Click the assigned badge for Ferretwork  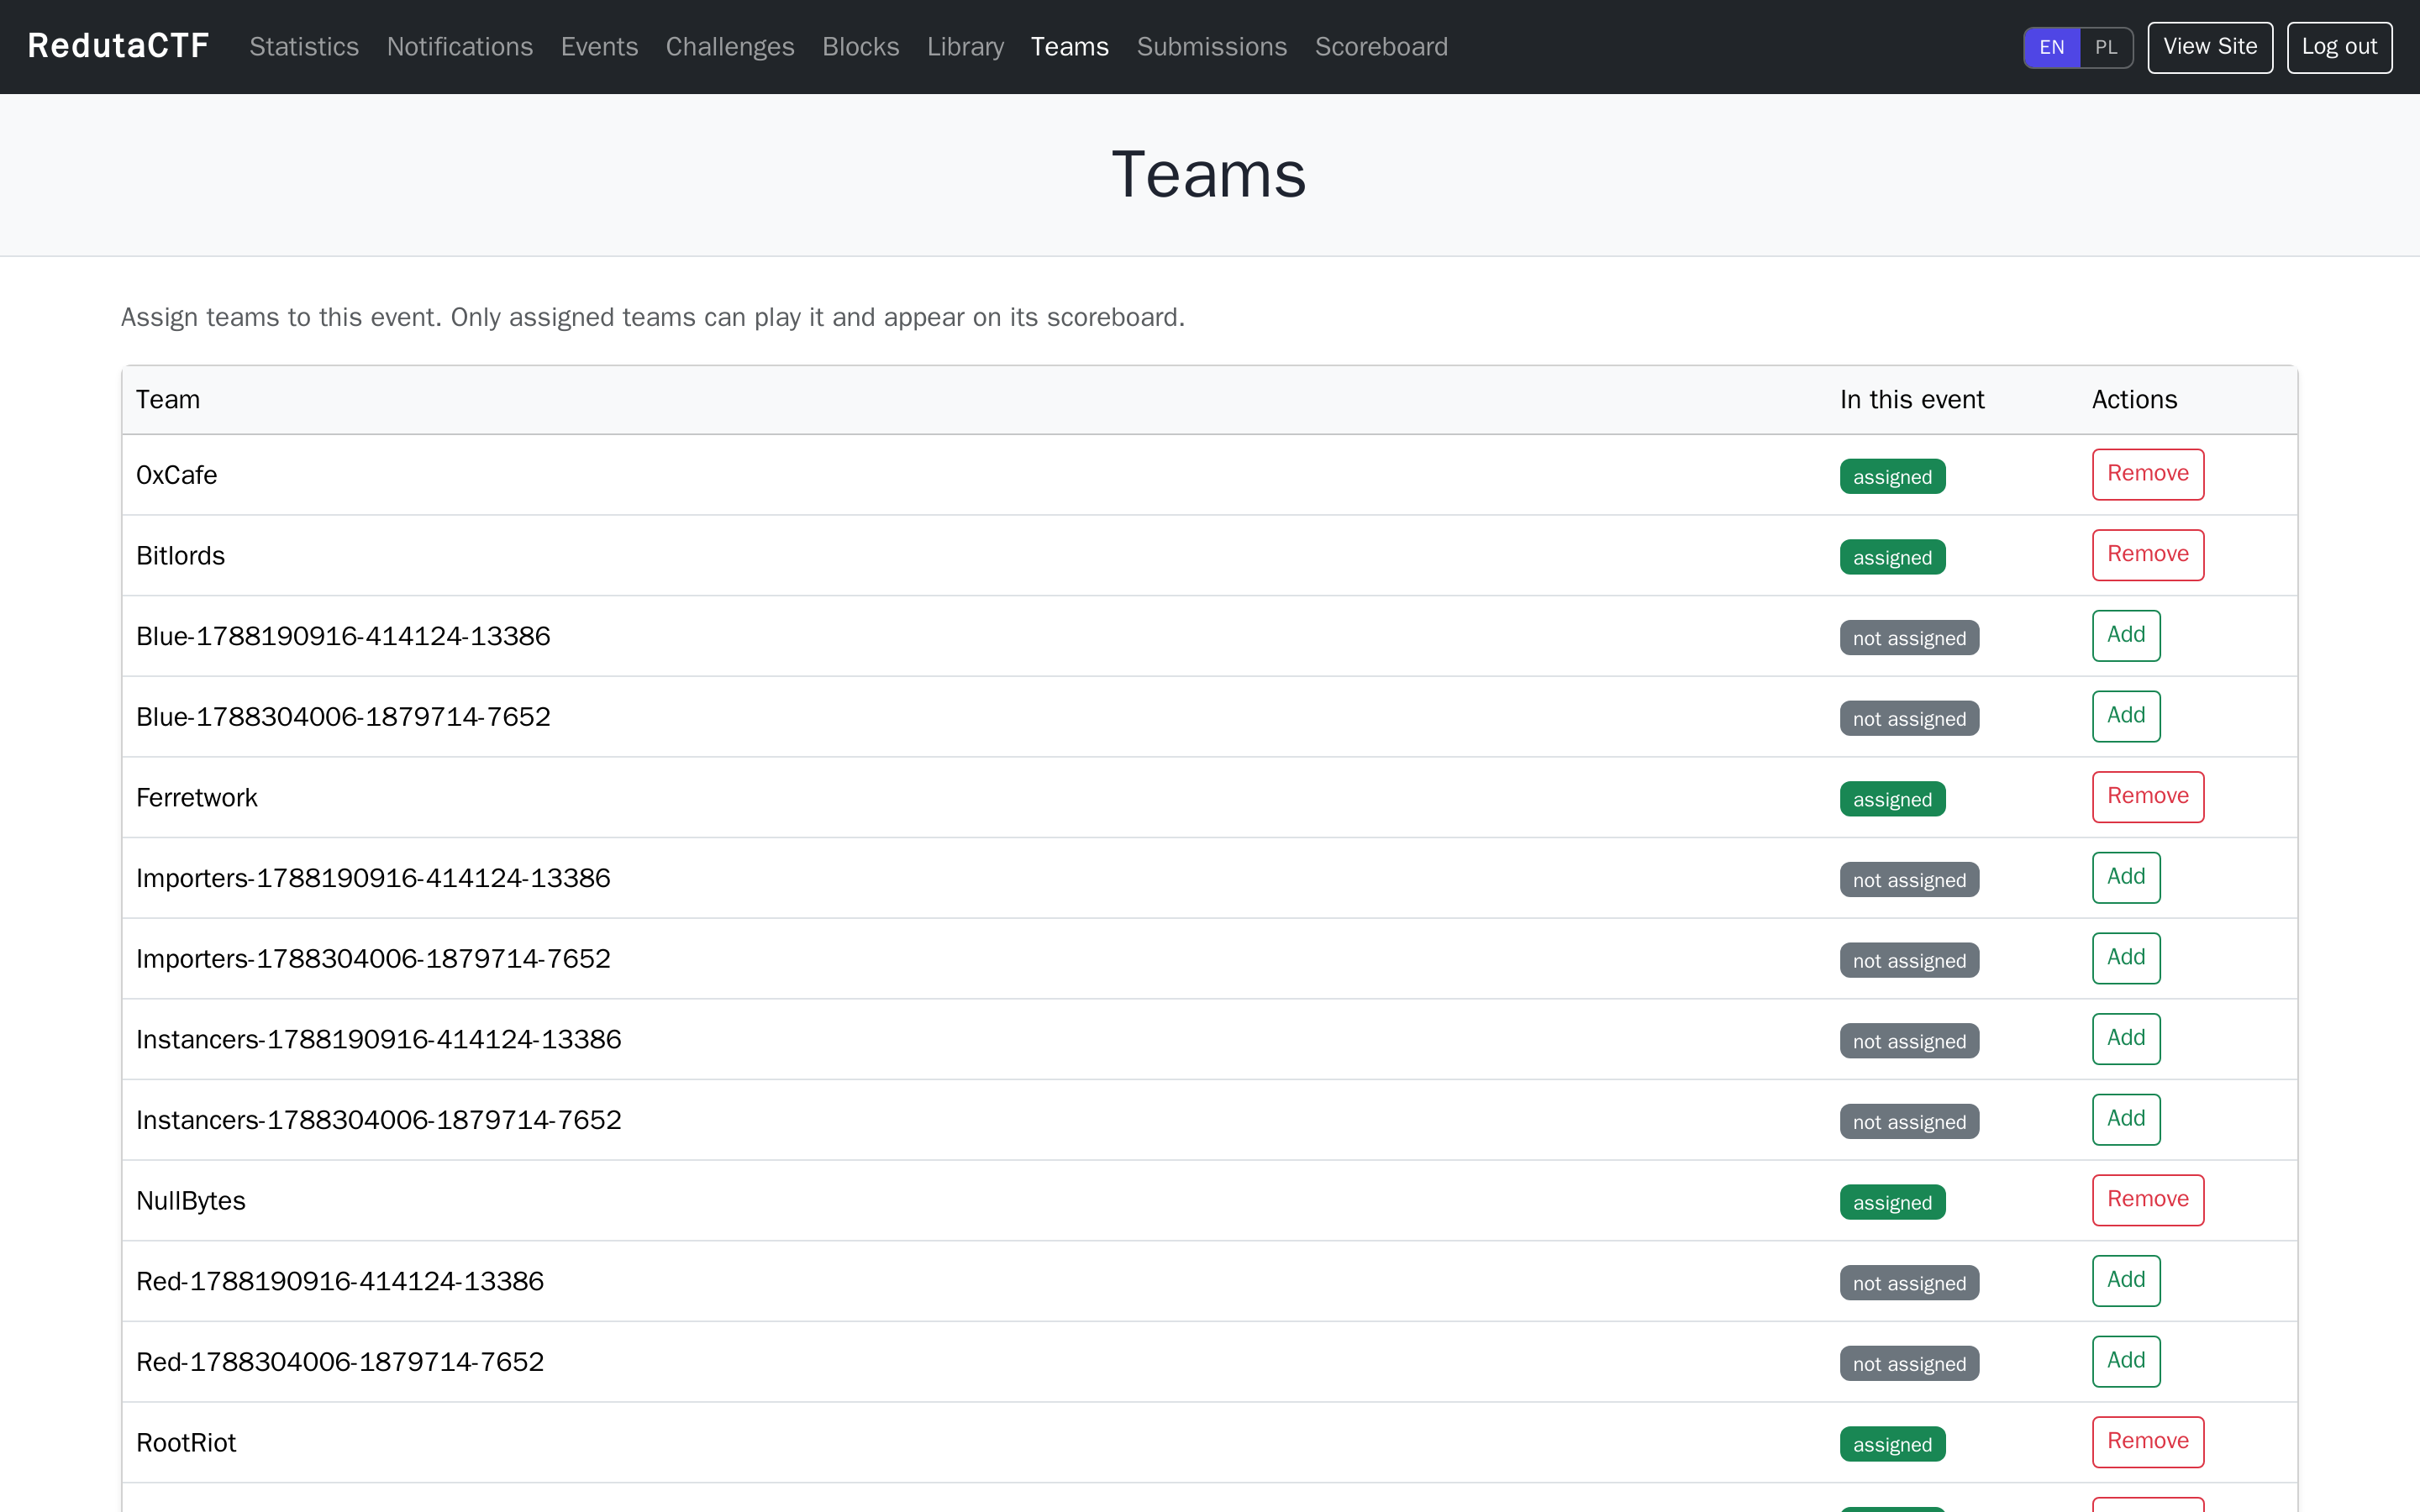click(x=1892, y=800)
